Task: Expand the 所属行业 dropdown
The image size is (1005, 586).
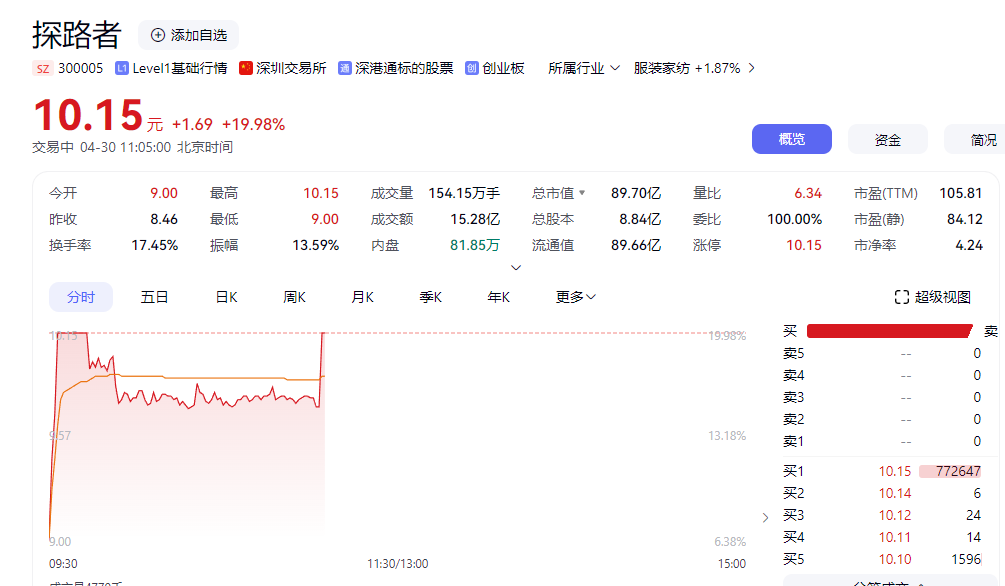Action: click(x=583, y=68)
